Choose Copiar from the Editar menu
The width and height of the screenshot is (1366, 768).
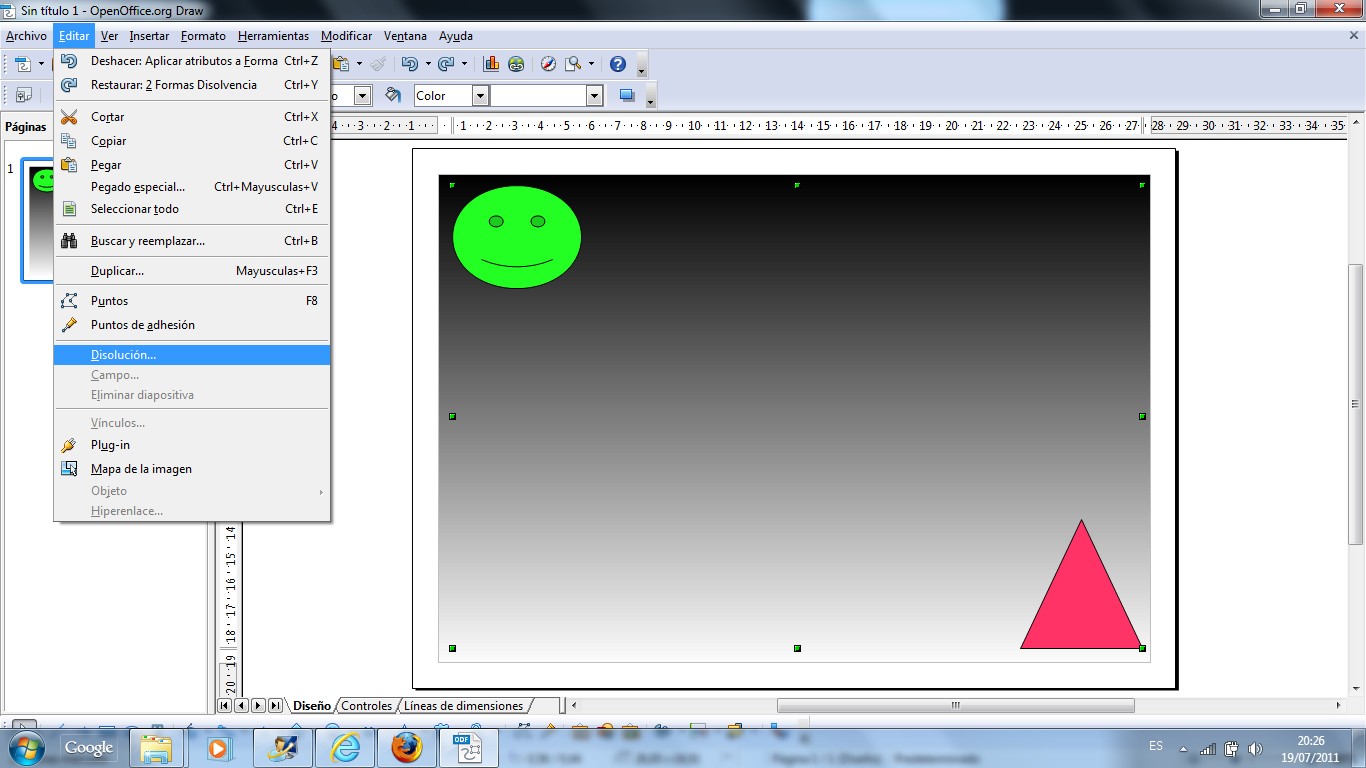(x=192, y=141)
